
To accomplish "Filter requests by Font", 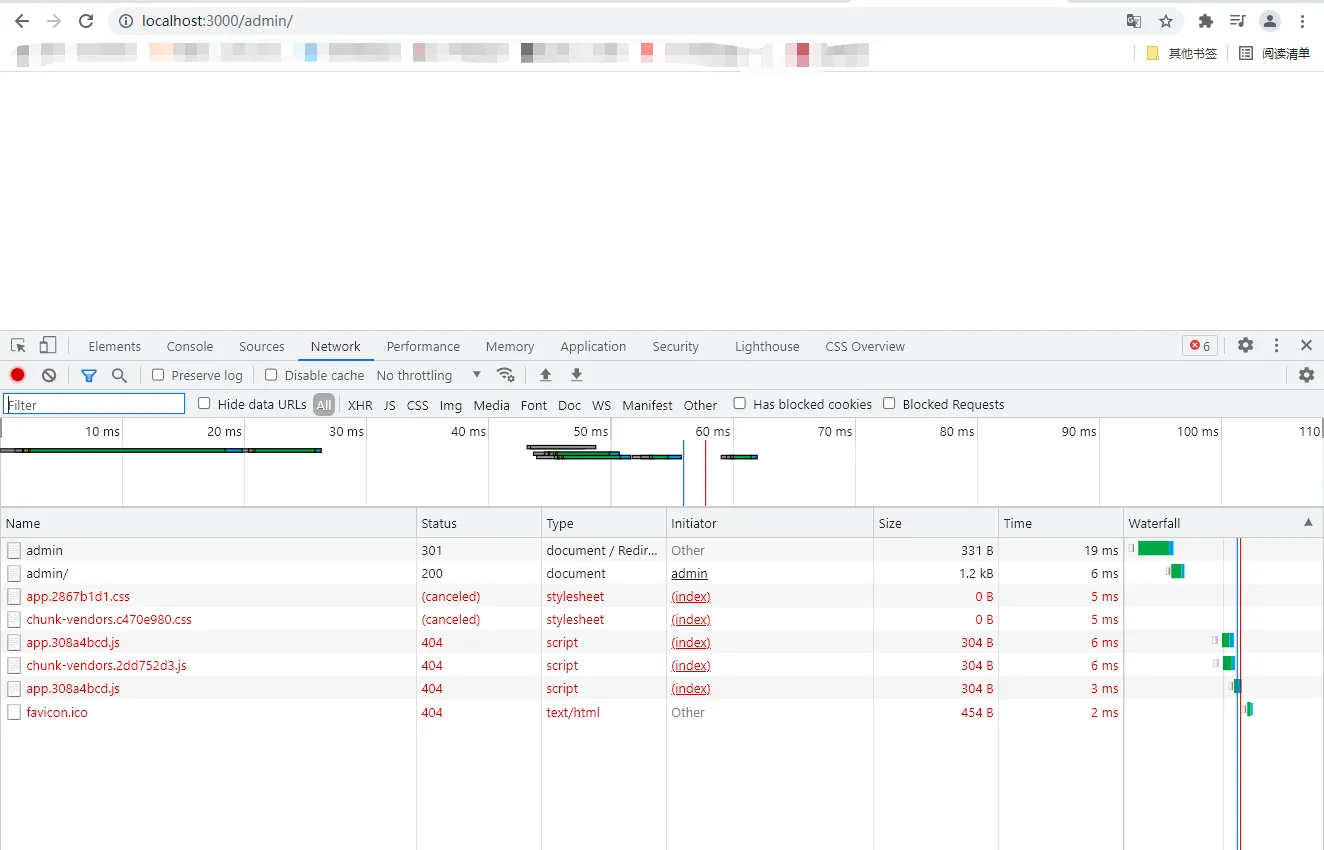I will pos(534,405).
